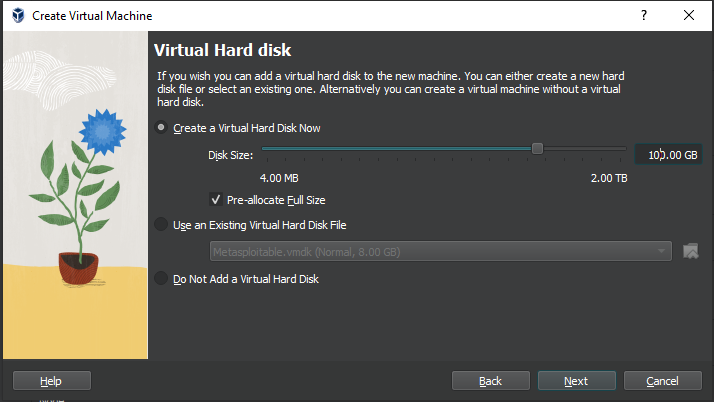
Task: Toggle the Pre-allocate Full Size checkbox
Action: 216,200
